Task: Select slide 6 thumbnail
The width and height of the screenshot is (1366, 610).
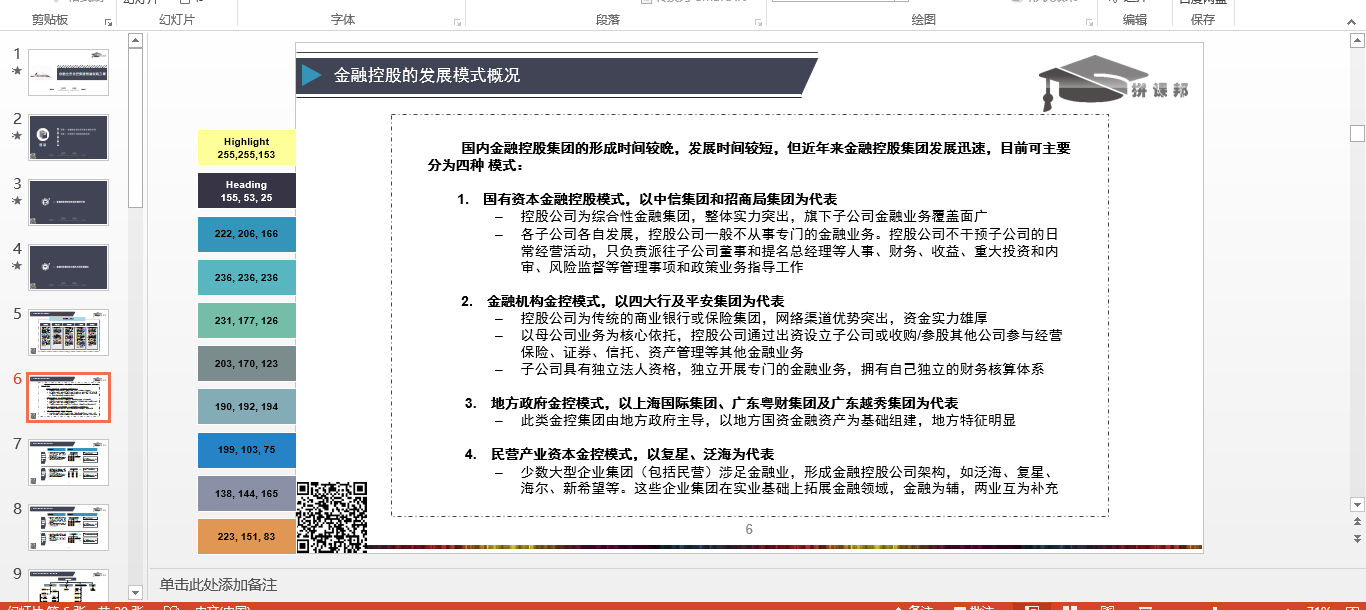Action: [x=69, y=397]
